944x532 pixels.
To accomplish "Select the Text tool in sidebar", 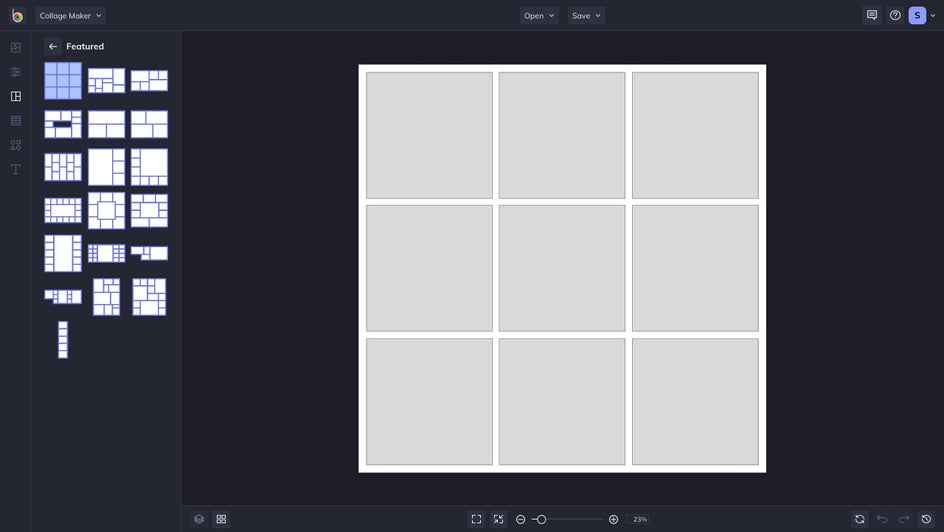I will click(x=16, y=170).
